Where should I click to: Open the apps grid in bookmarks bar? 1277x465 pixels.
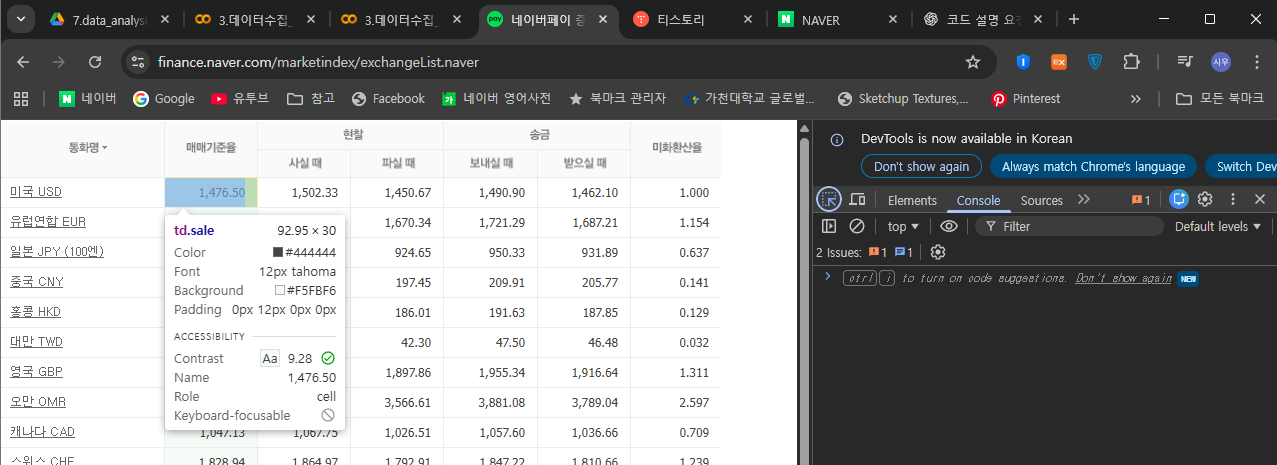coord(22,98)
